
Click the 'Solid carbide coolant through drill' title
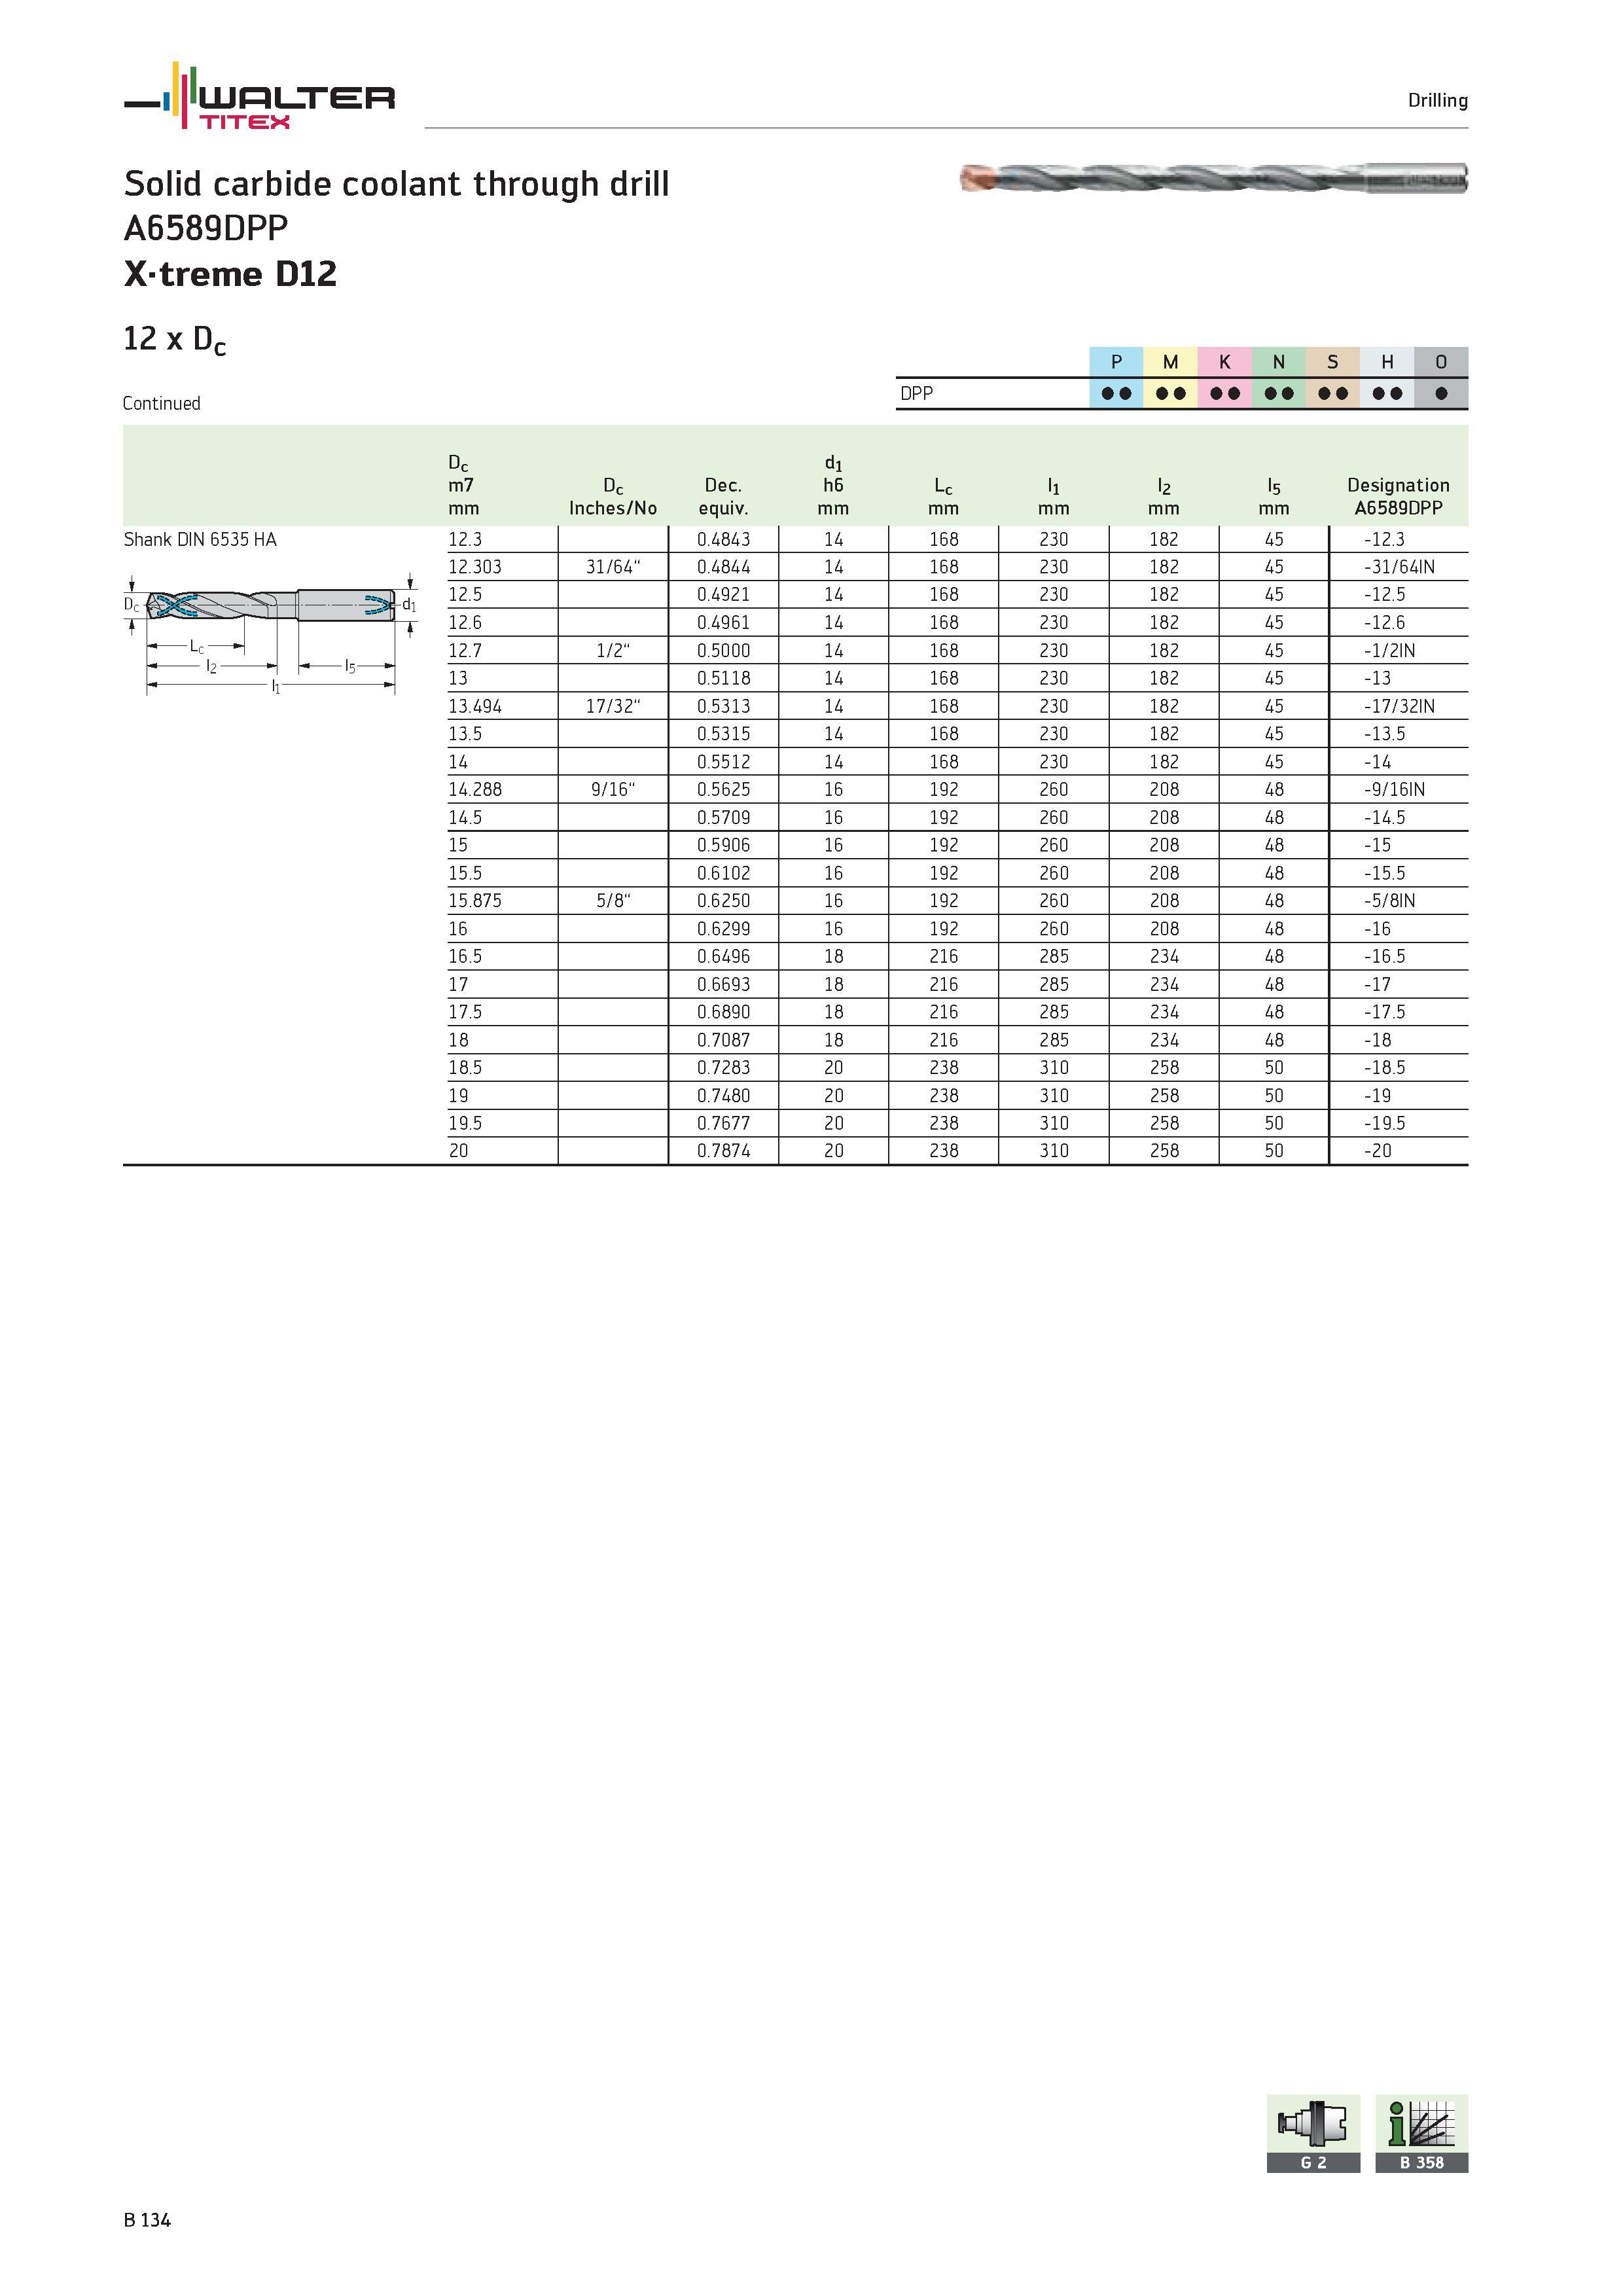(x=396, y=184)
